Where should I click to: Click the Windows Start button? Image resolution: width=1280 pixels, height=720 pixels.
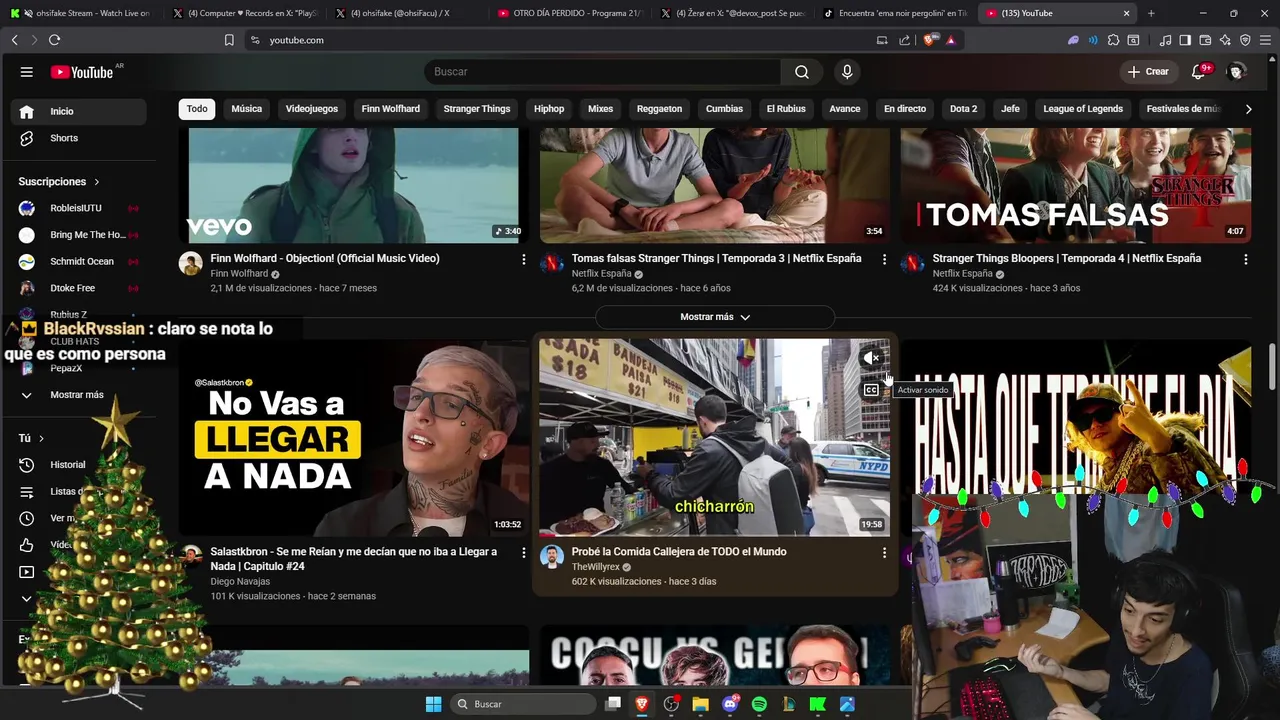(x=433, y=704)
